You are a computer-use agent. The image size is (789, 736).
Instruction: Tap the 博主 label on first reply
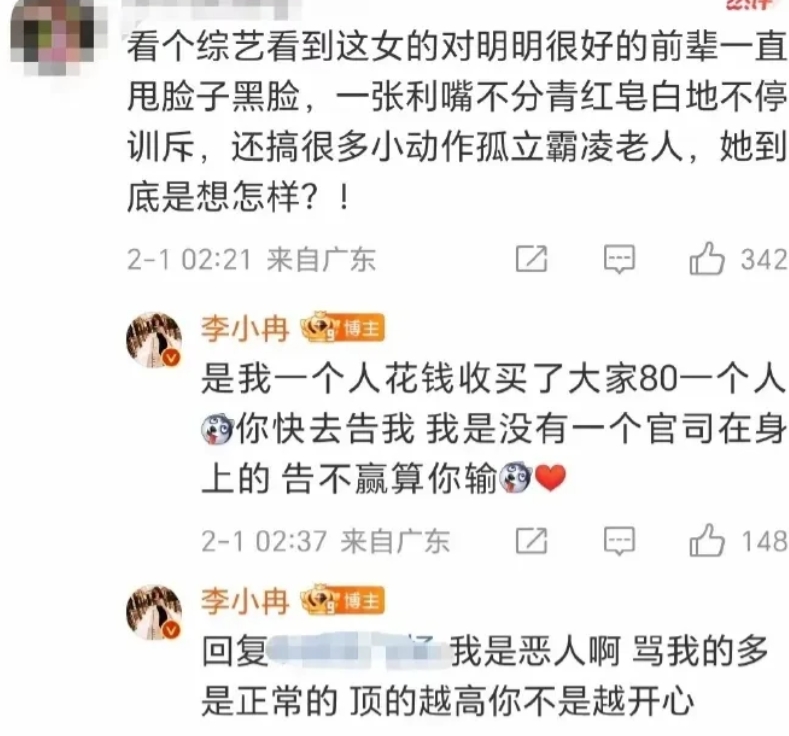tap(361, 329)
